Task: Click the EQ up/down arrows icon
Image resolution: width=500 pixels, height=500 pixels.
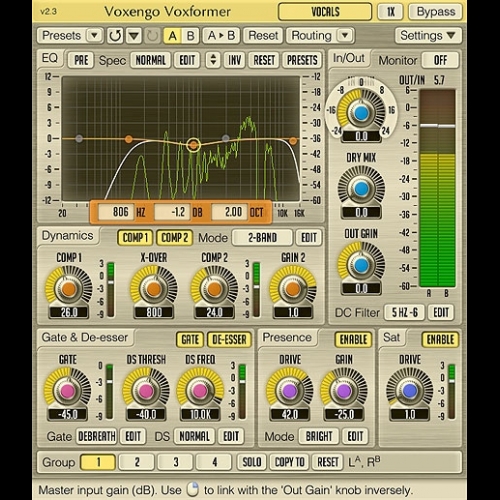Action: point(213,60)
